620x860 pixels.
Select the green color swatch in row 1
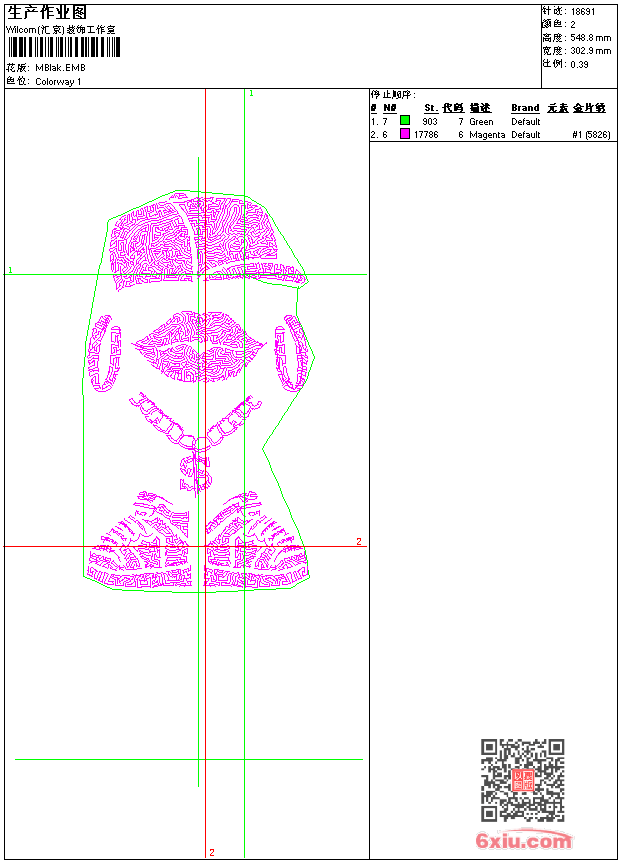point(405,120)
